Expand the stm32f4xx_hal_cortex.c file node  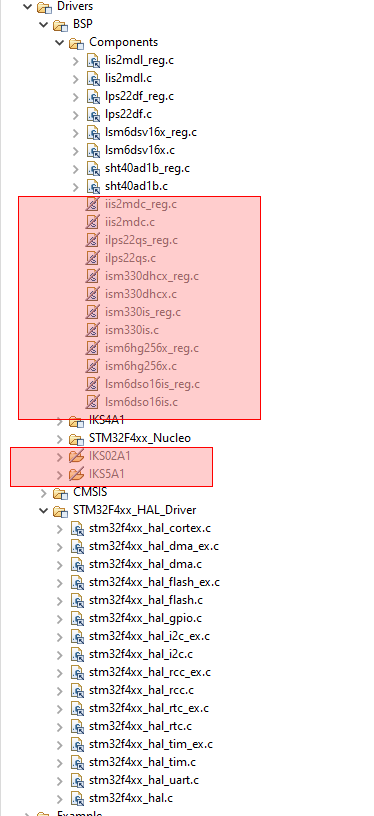(60, 529)
